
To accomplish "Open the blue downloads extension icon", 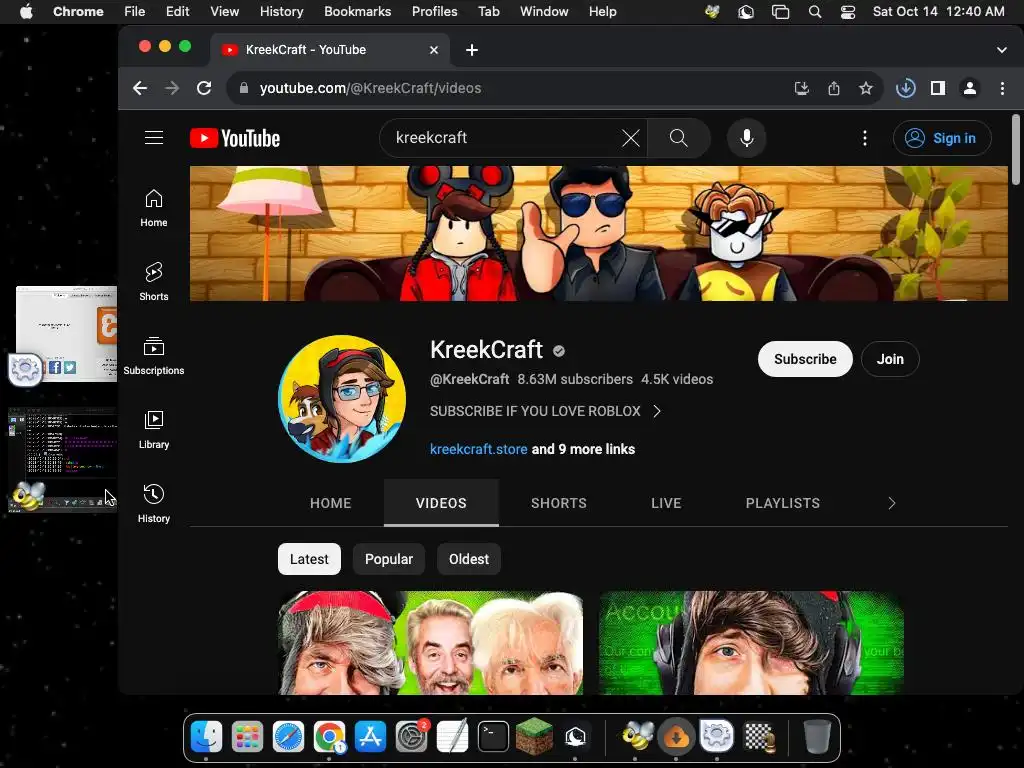I will coord(905,88).
